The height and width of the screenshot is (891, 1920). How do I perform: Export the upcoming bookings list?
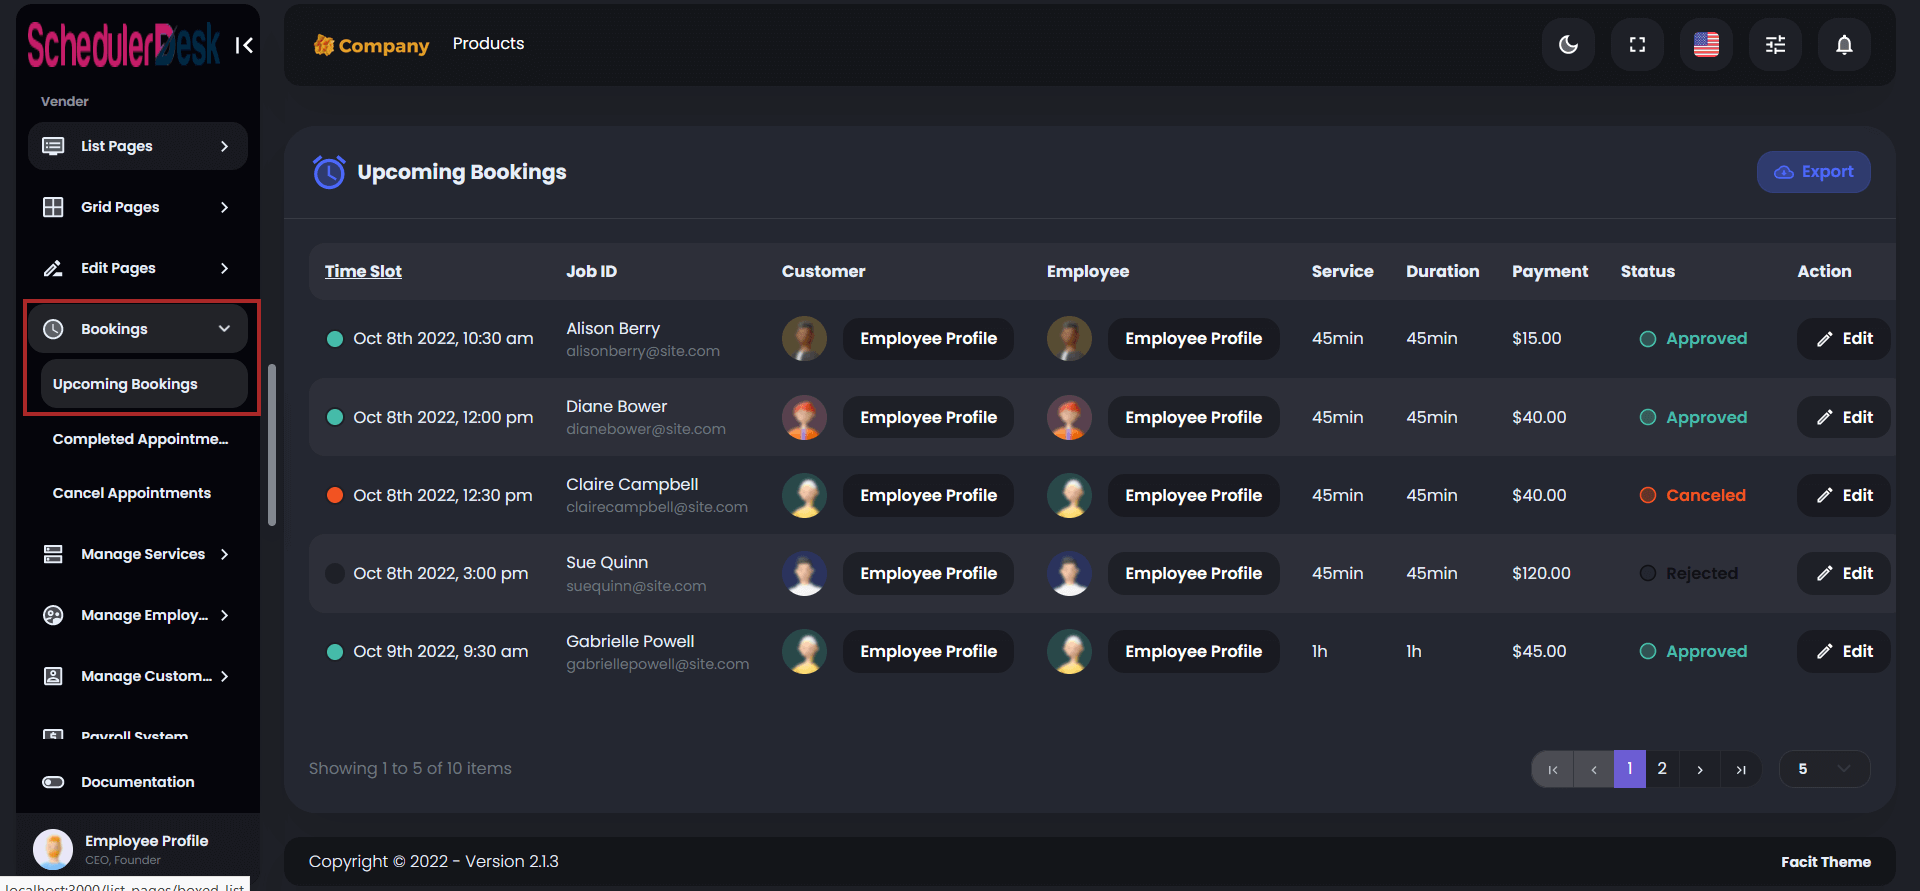click(x=1813, y=172)
